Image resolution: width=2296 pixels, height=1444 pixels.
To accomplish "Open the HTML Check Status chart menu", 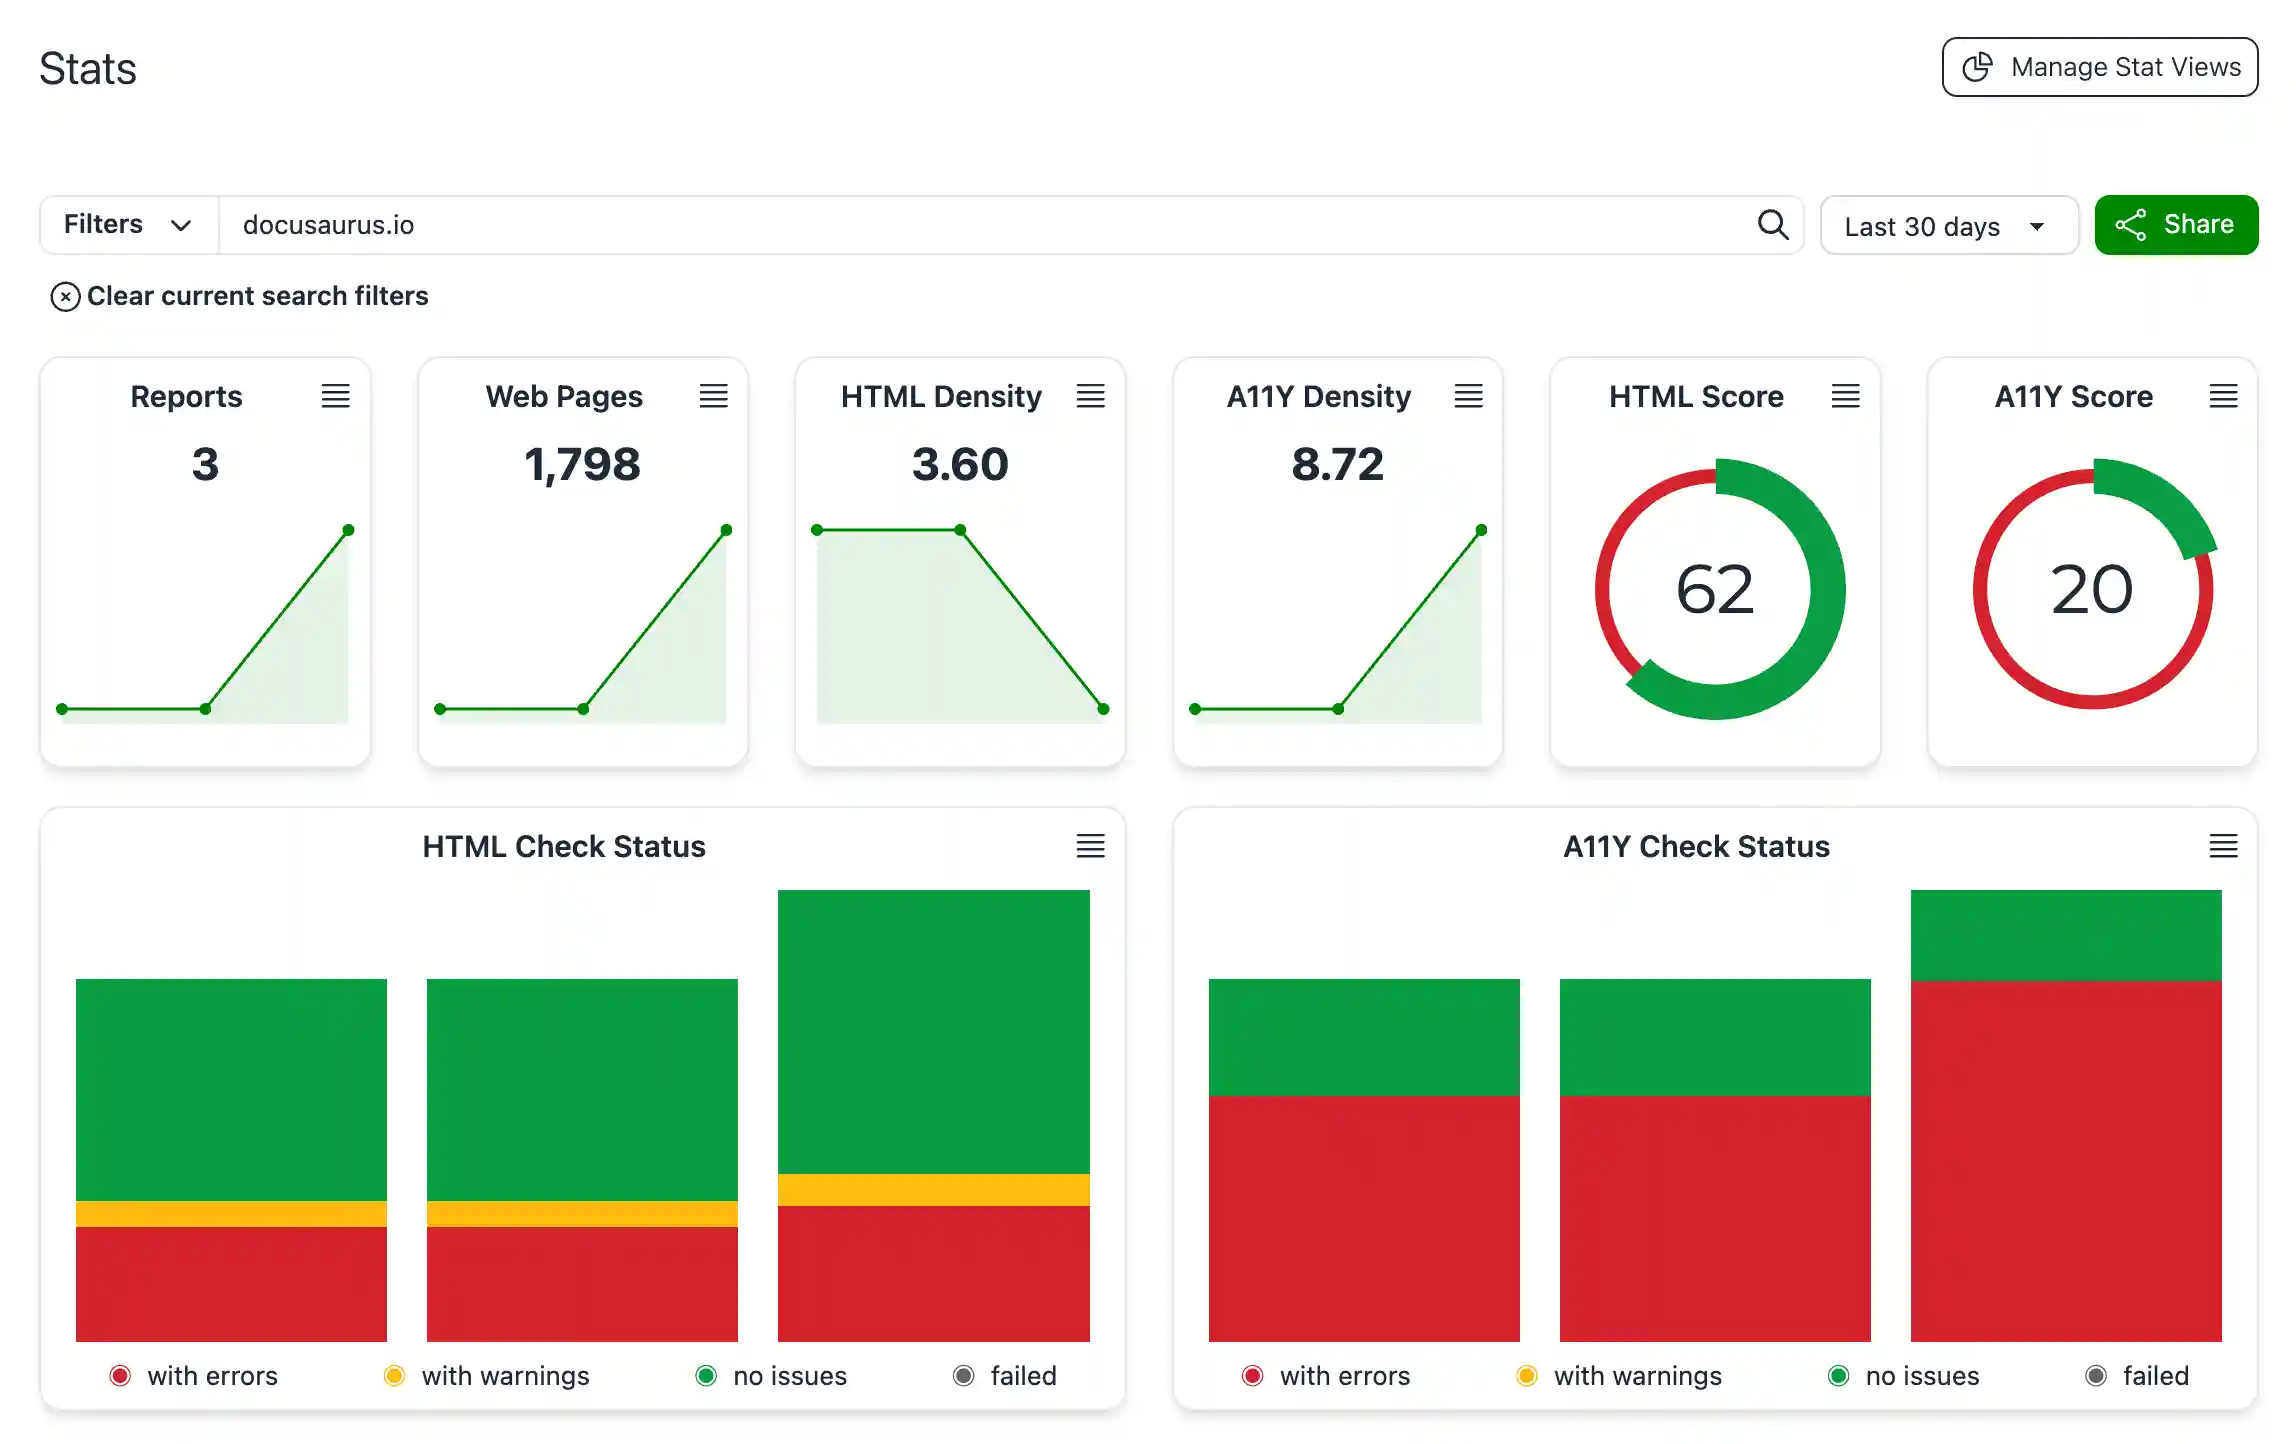I will pos(1091,846).
